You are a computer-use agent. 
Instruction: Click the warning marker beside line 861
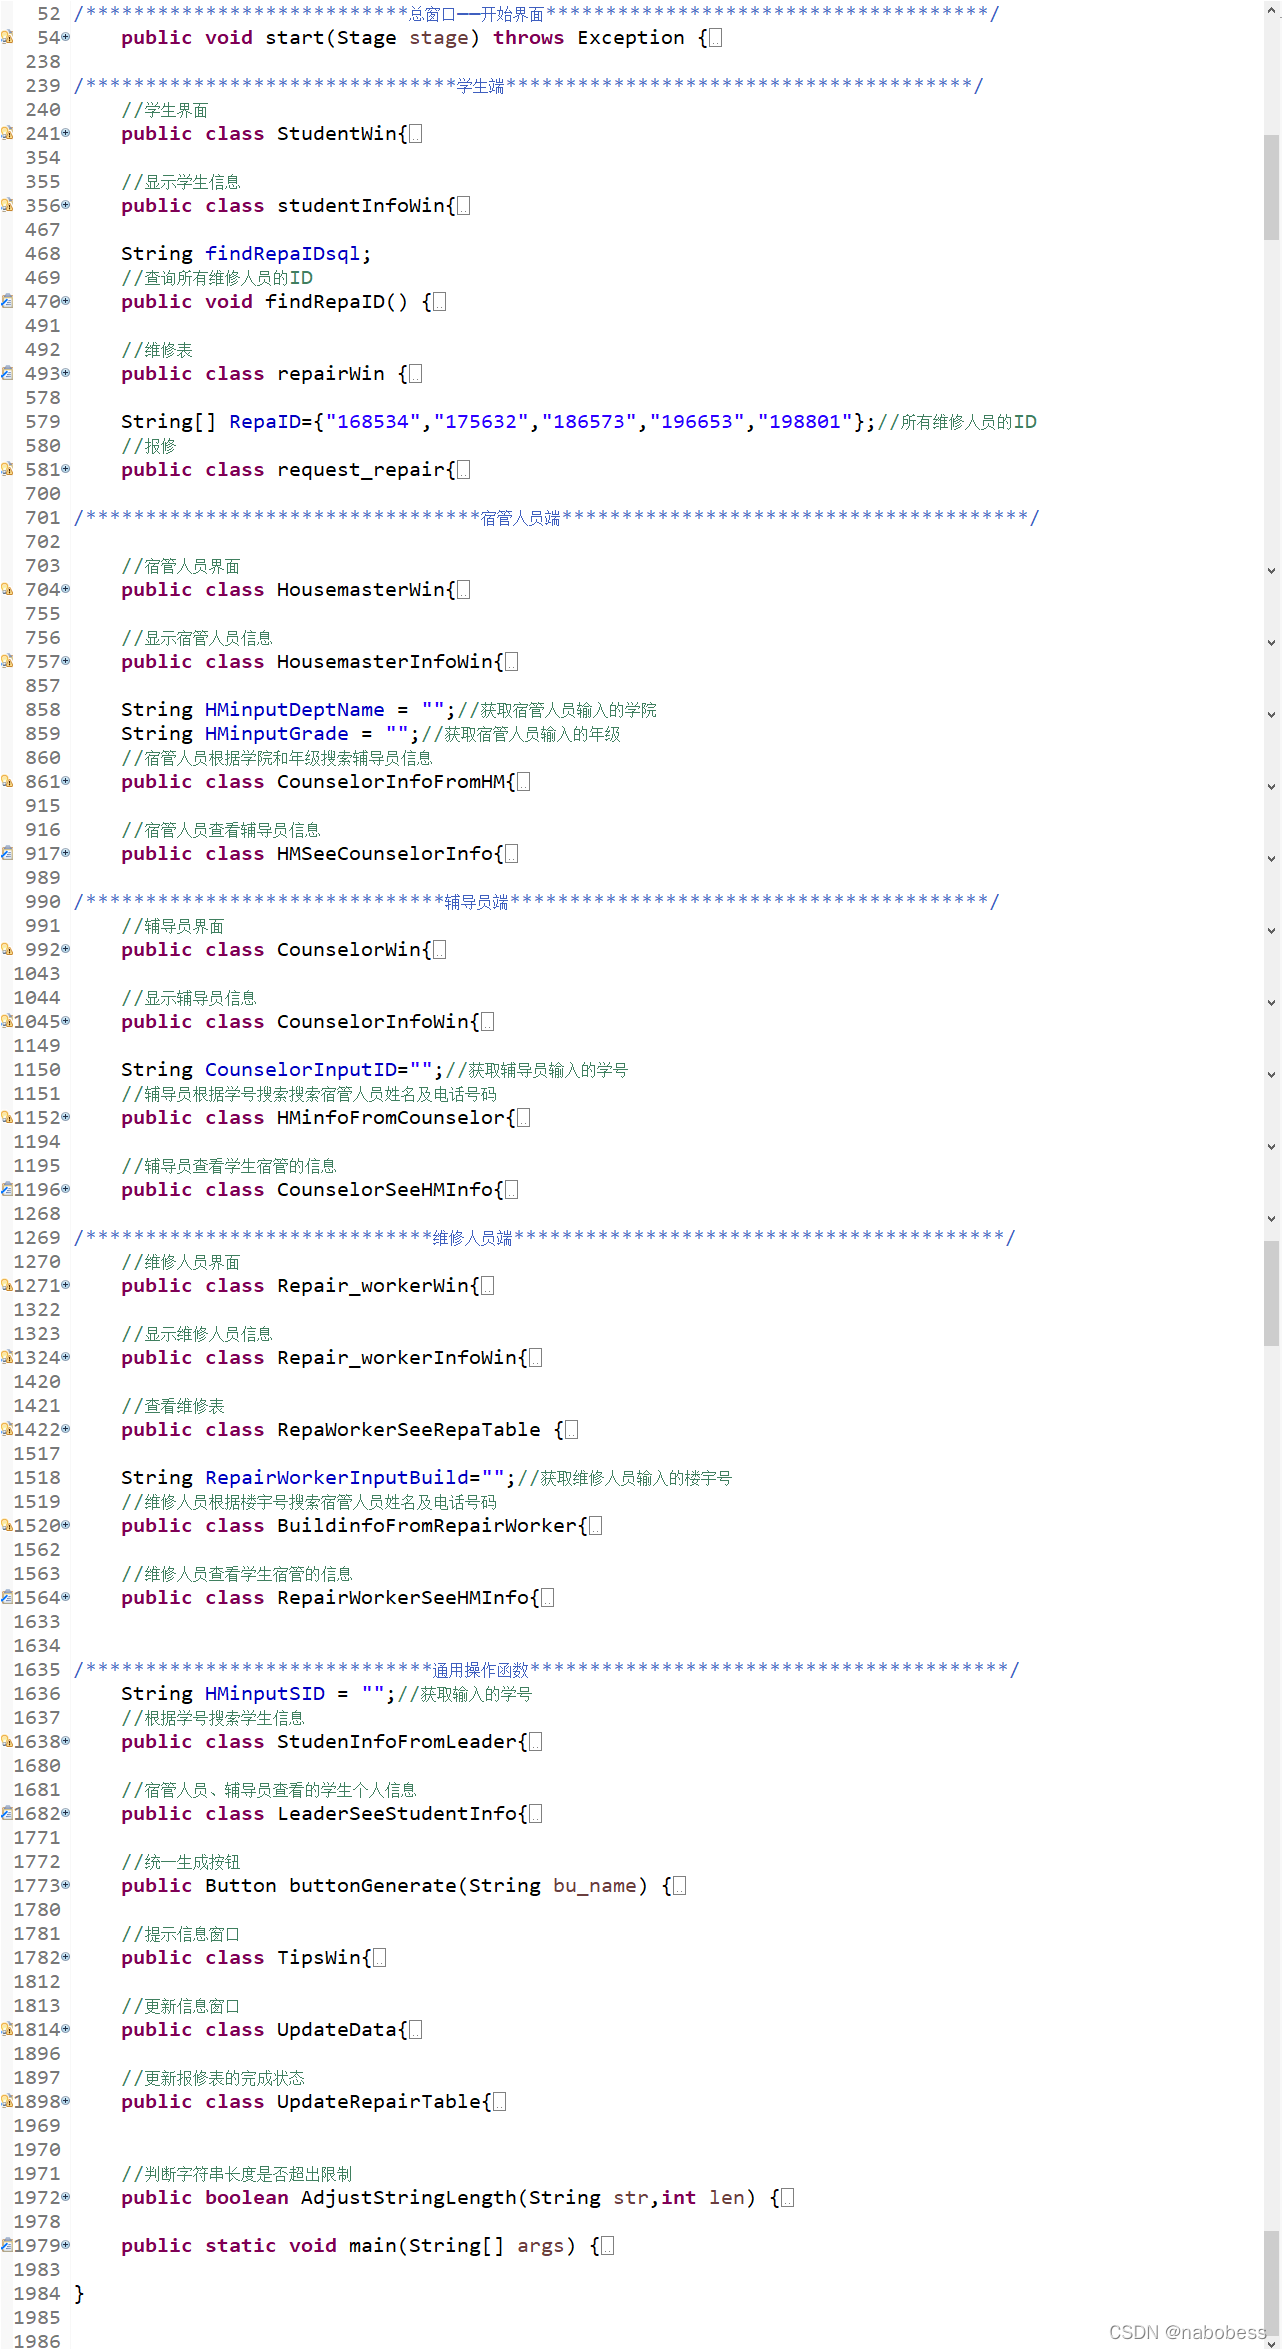pyautogui.click(x=6, y=782)
